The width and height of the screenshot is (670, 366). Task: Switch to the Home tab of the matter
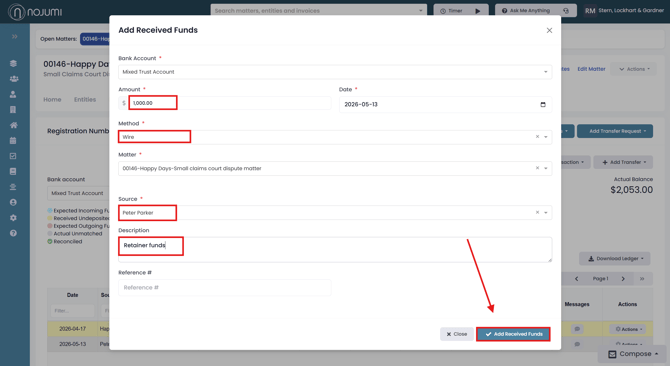pyautogui.click(x=52, y=100)
